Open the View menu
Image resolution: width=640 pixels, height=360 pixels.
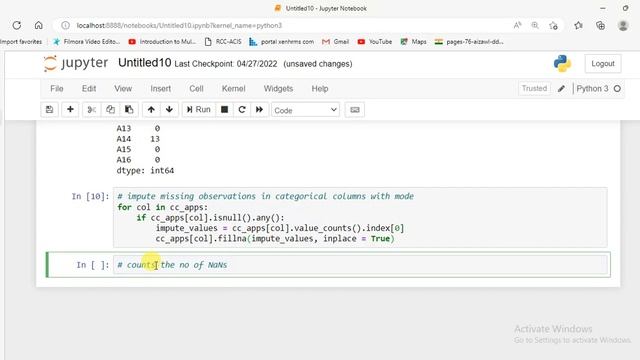click(x=123, y=89)
